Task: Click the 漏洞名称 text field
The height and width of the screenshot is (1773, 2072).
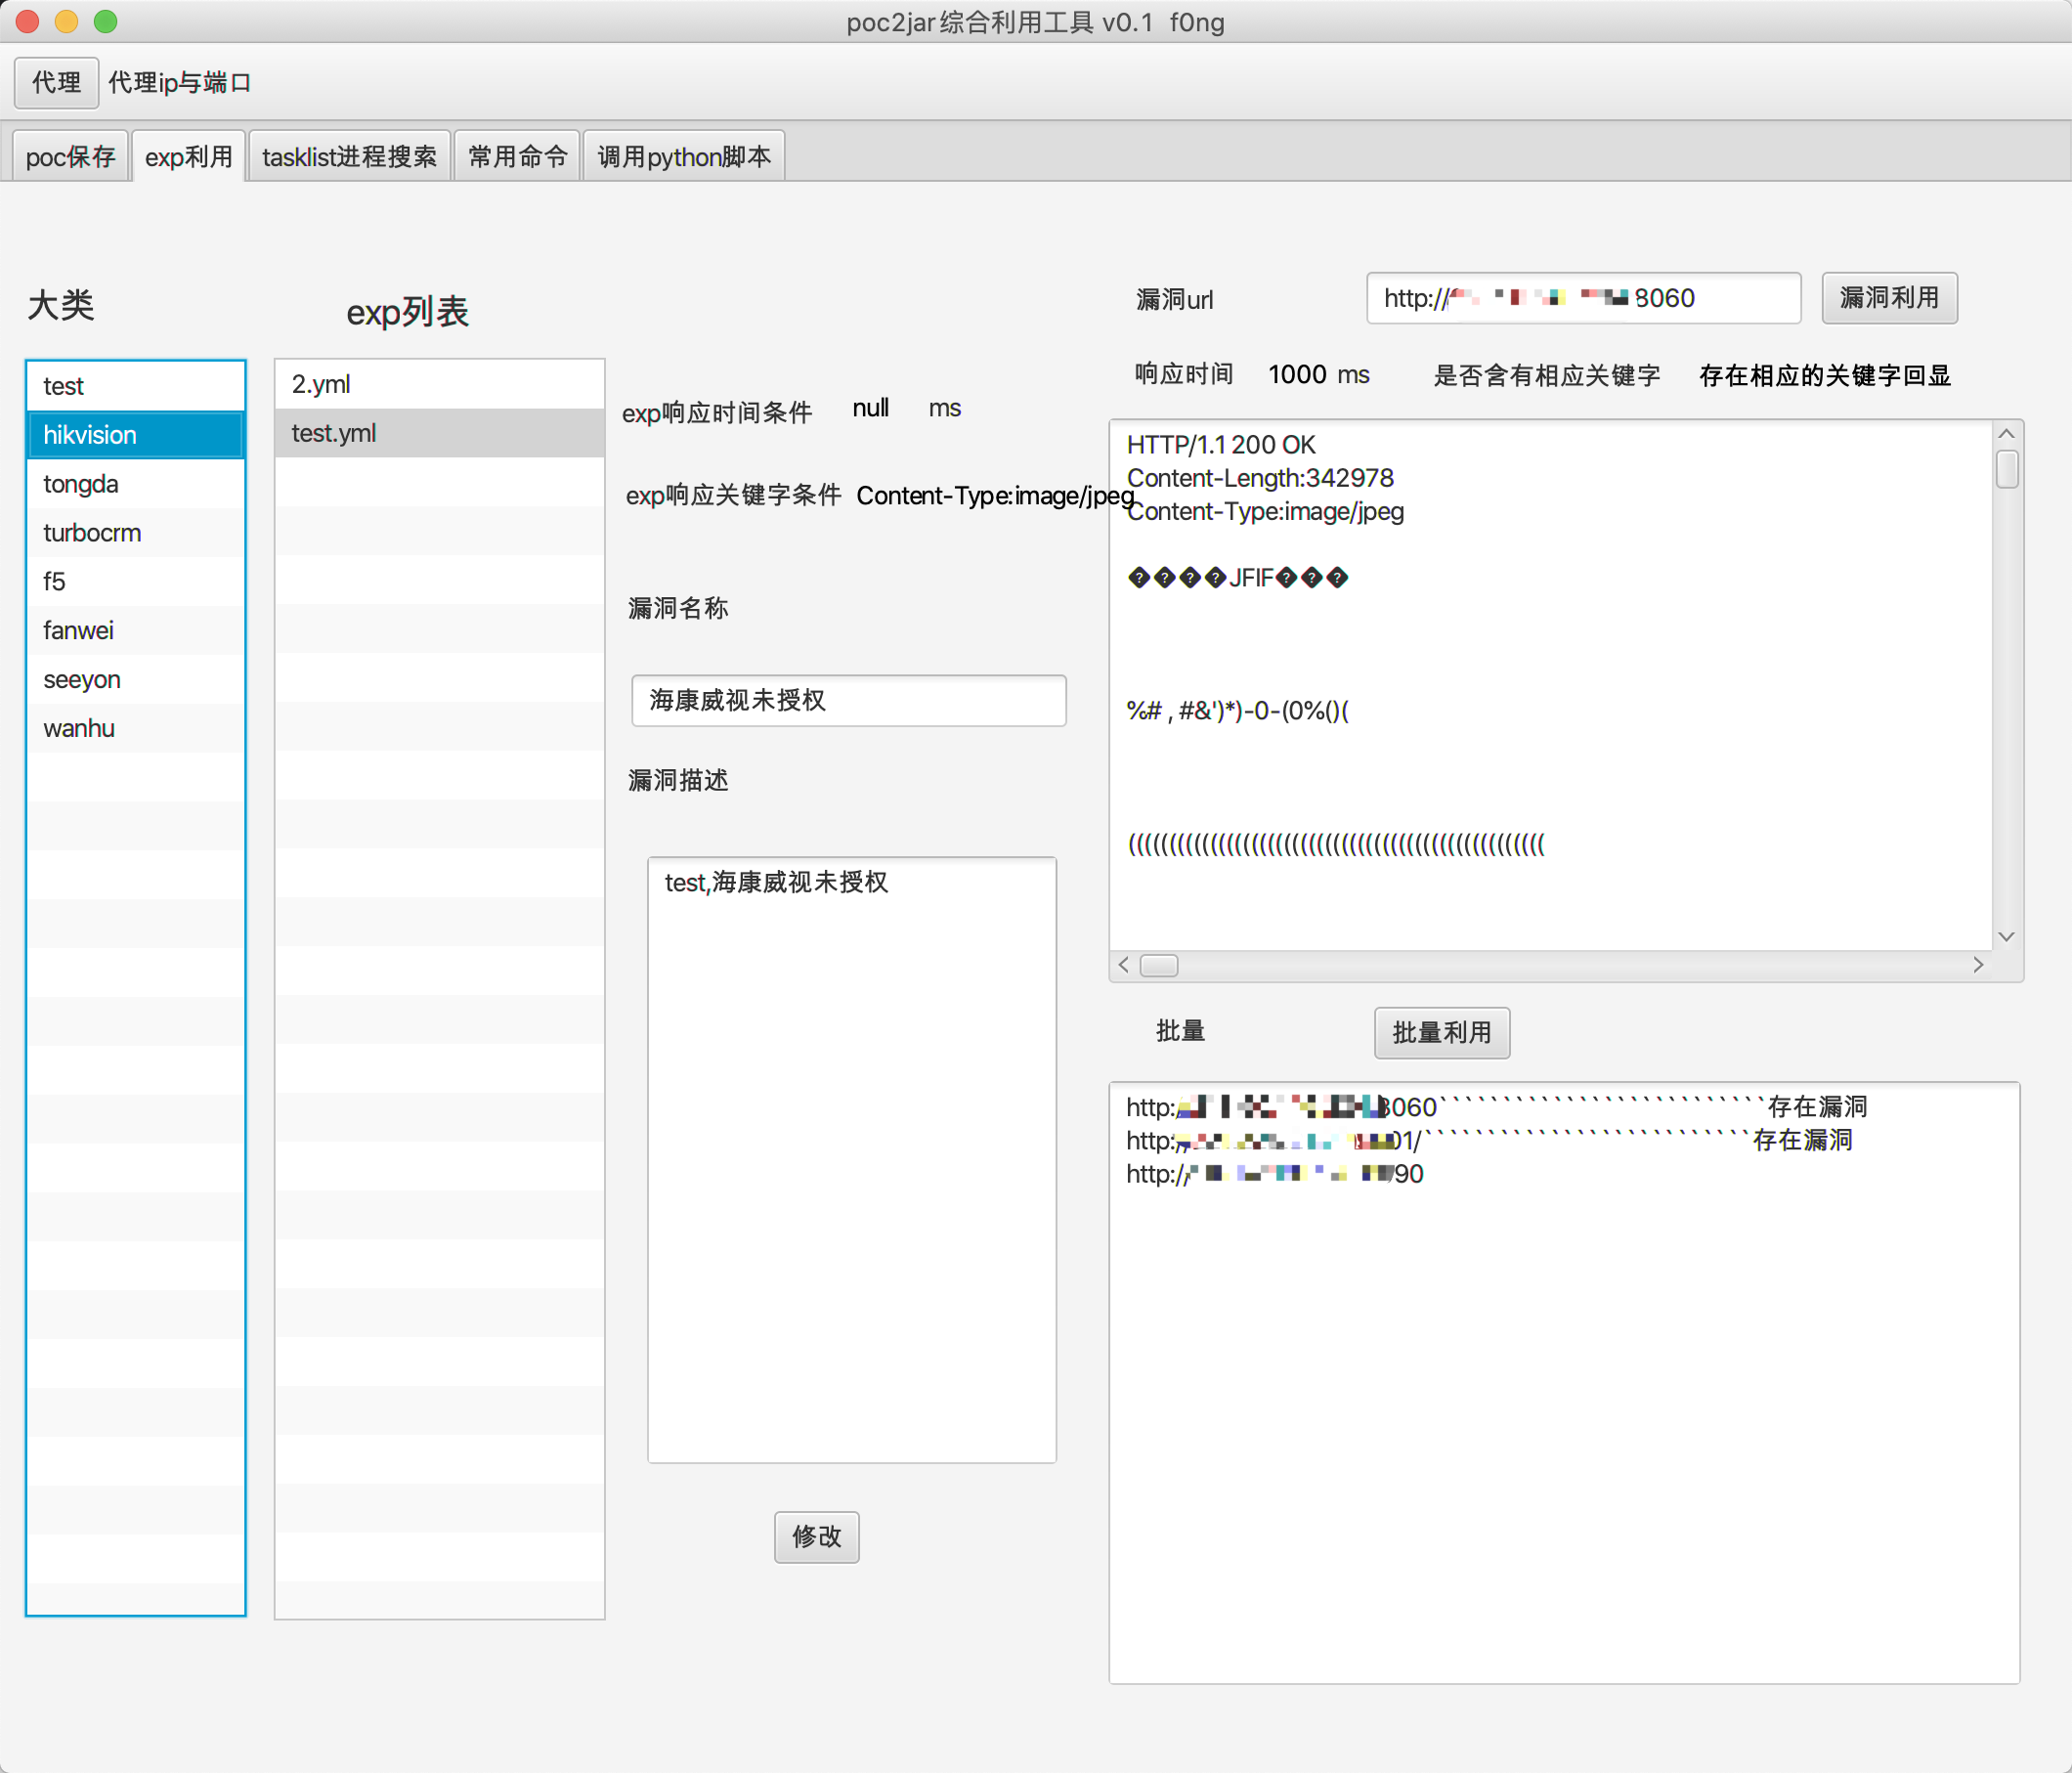Action: point(847,700)
